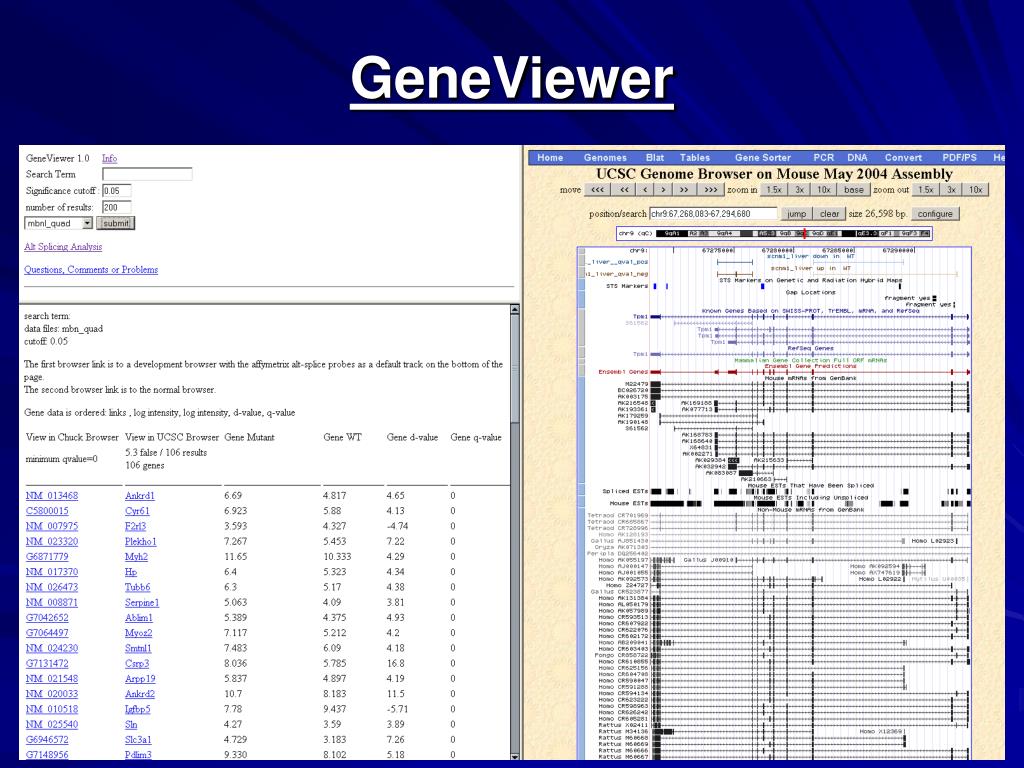Screen dimensions: 1024x768
Task: Zoom out 10x in genome browser
Action: pos(976,189)
